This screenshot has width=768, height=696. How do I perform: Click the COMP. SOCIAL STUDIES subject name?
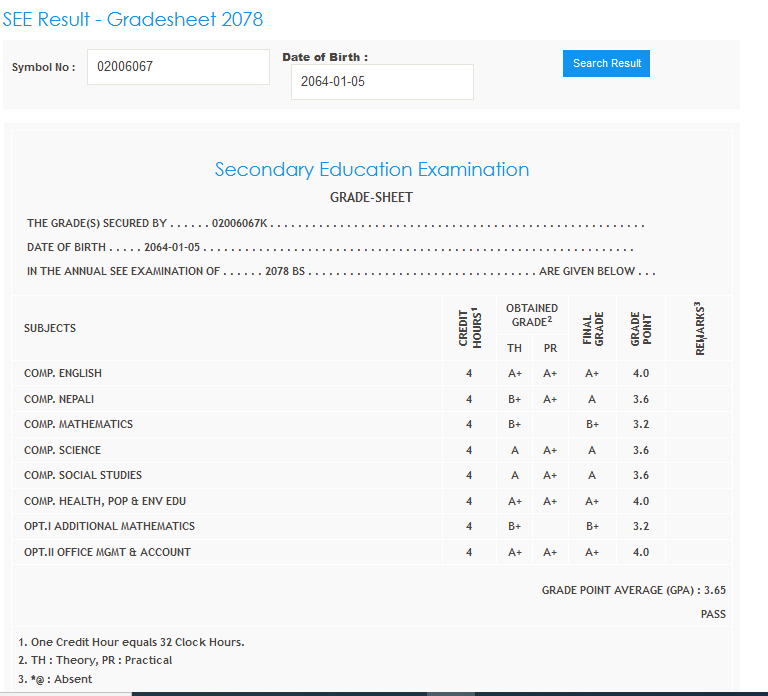[x=83, y=475]
